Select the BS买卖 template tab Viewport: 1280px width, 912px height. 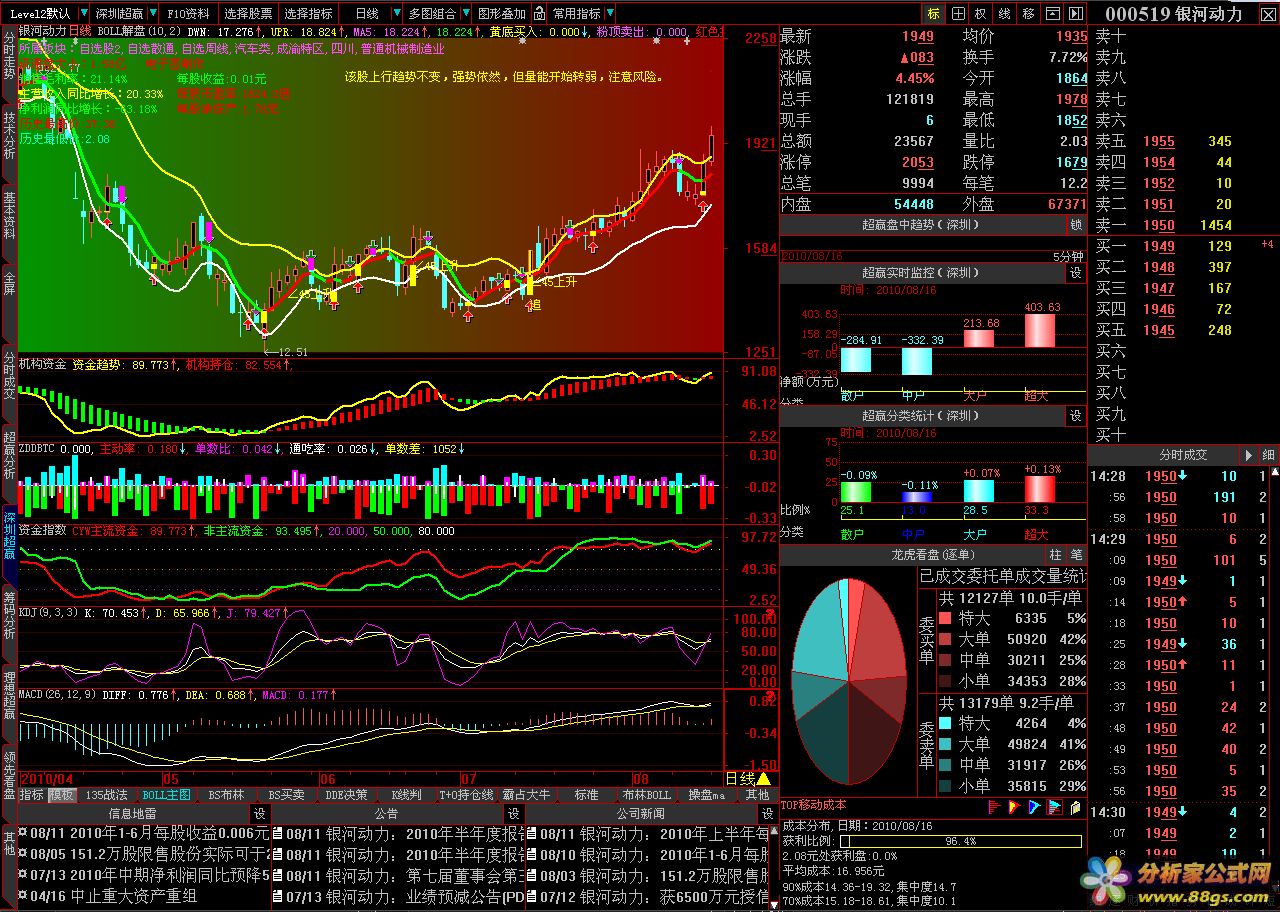pyautogui.click(x=285, y=795)
